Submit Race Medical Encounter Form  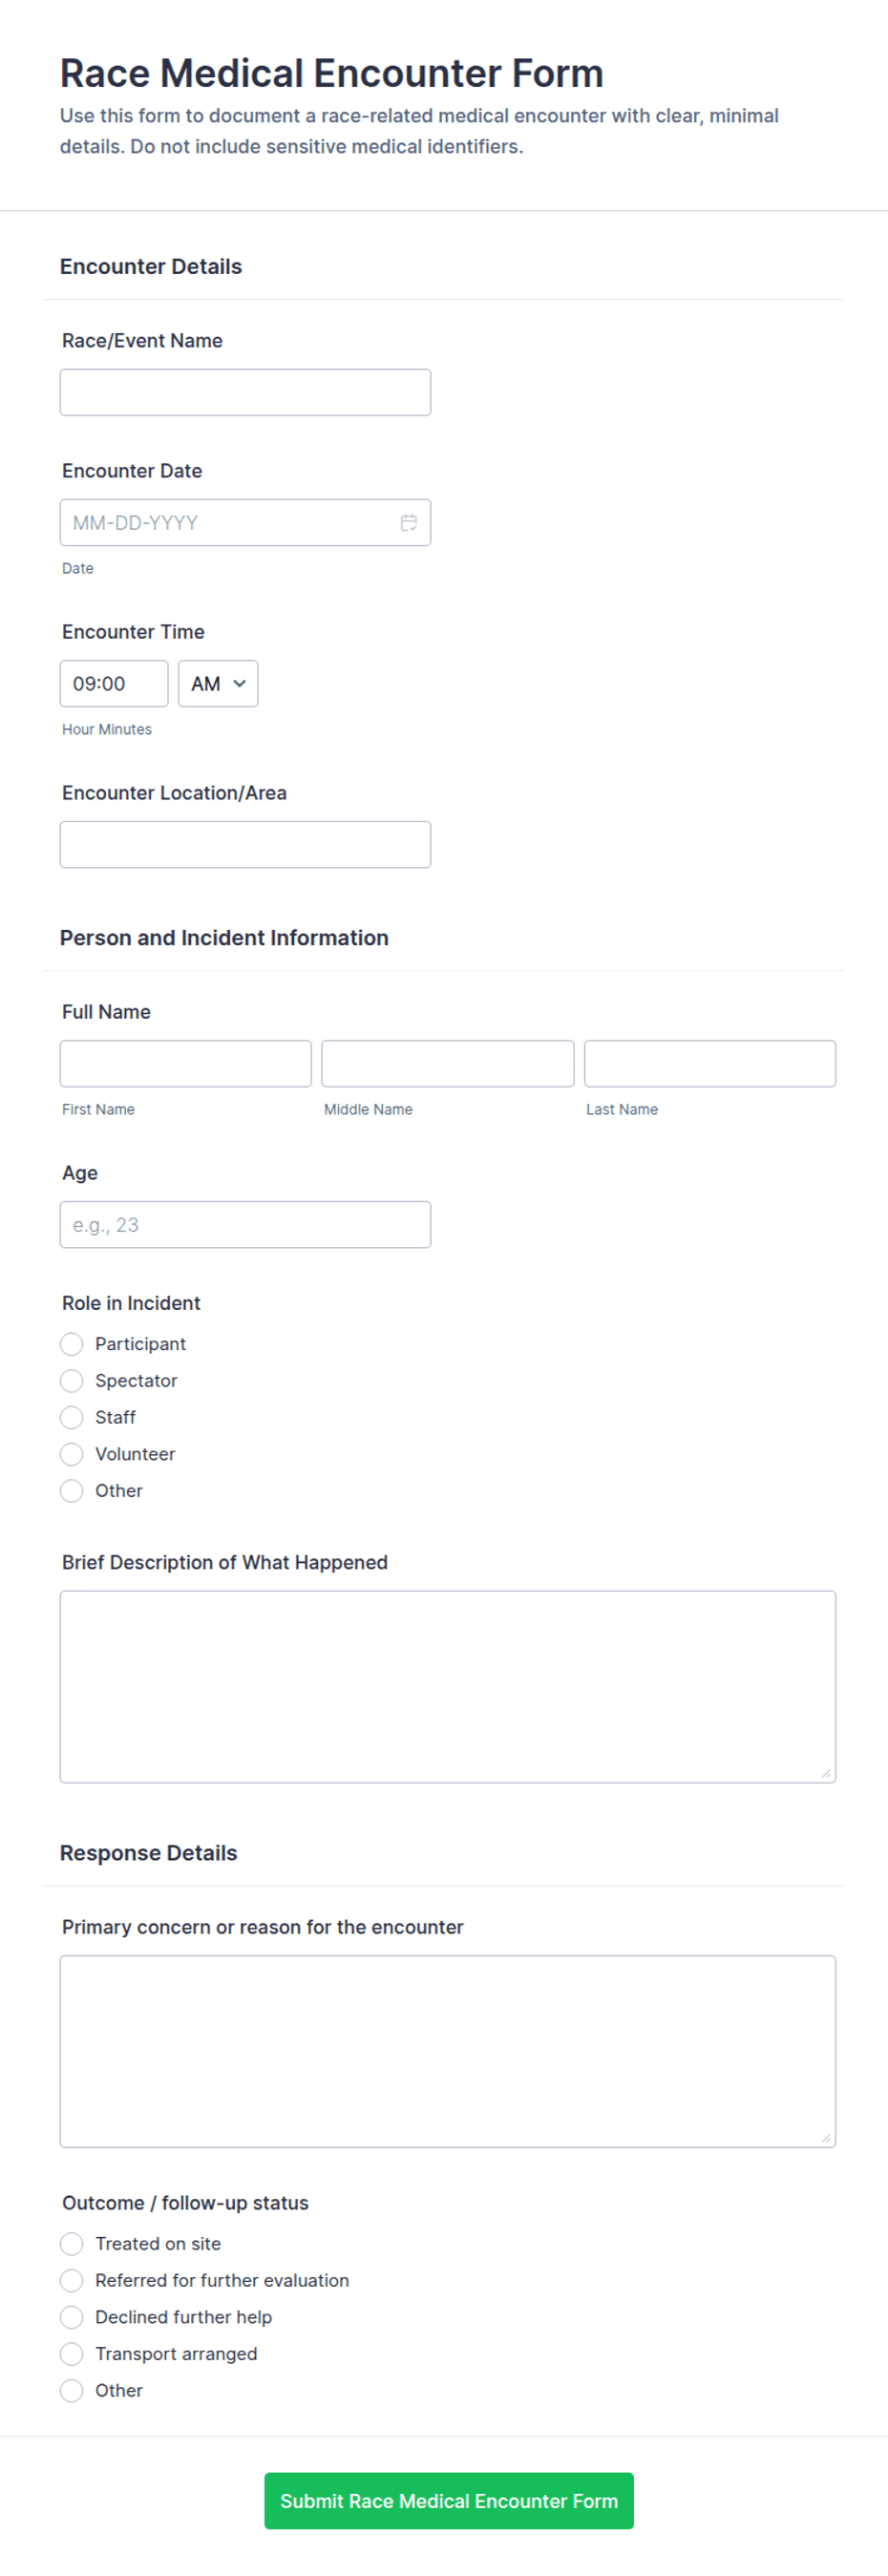point(449,2501)
